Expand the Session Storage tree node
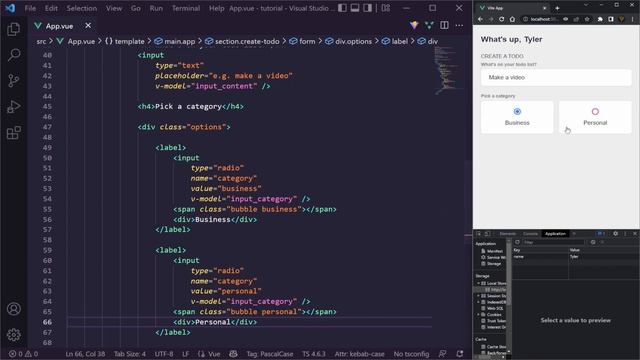This screenshot has width=640, height=360. coord(478,296)
